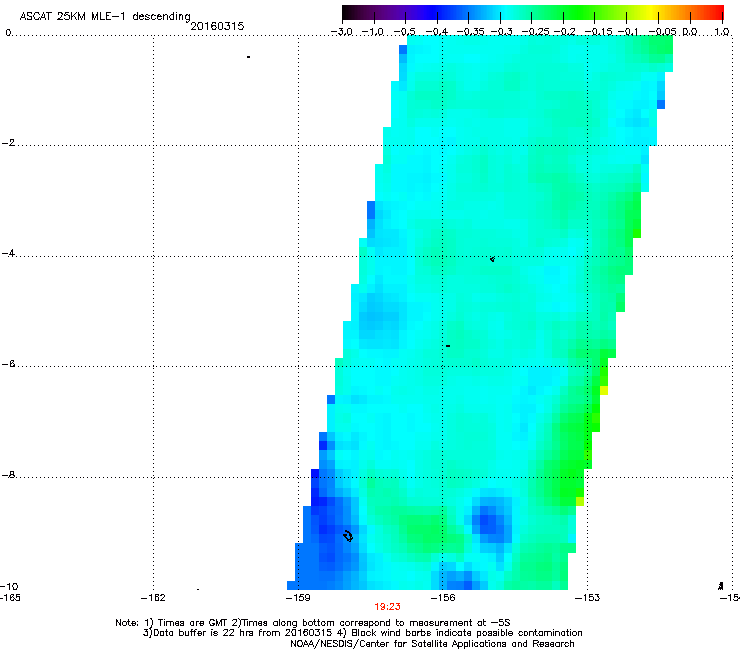Click the color bar label -1.0
Screen dimensions: 740x650
tap(373, 32)
